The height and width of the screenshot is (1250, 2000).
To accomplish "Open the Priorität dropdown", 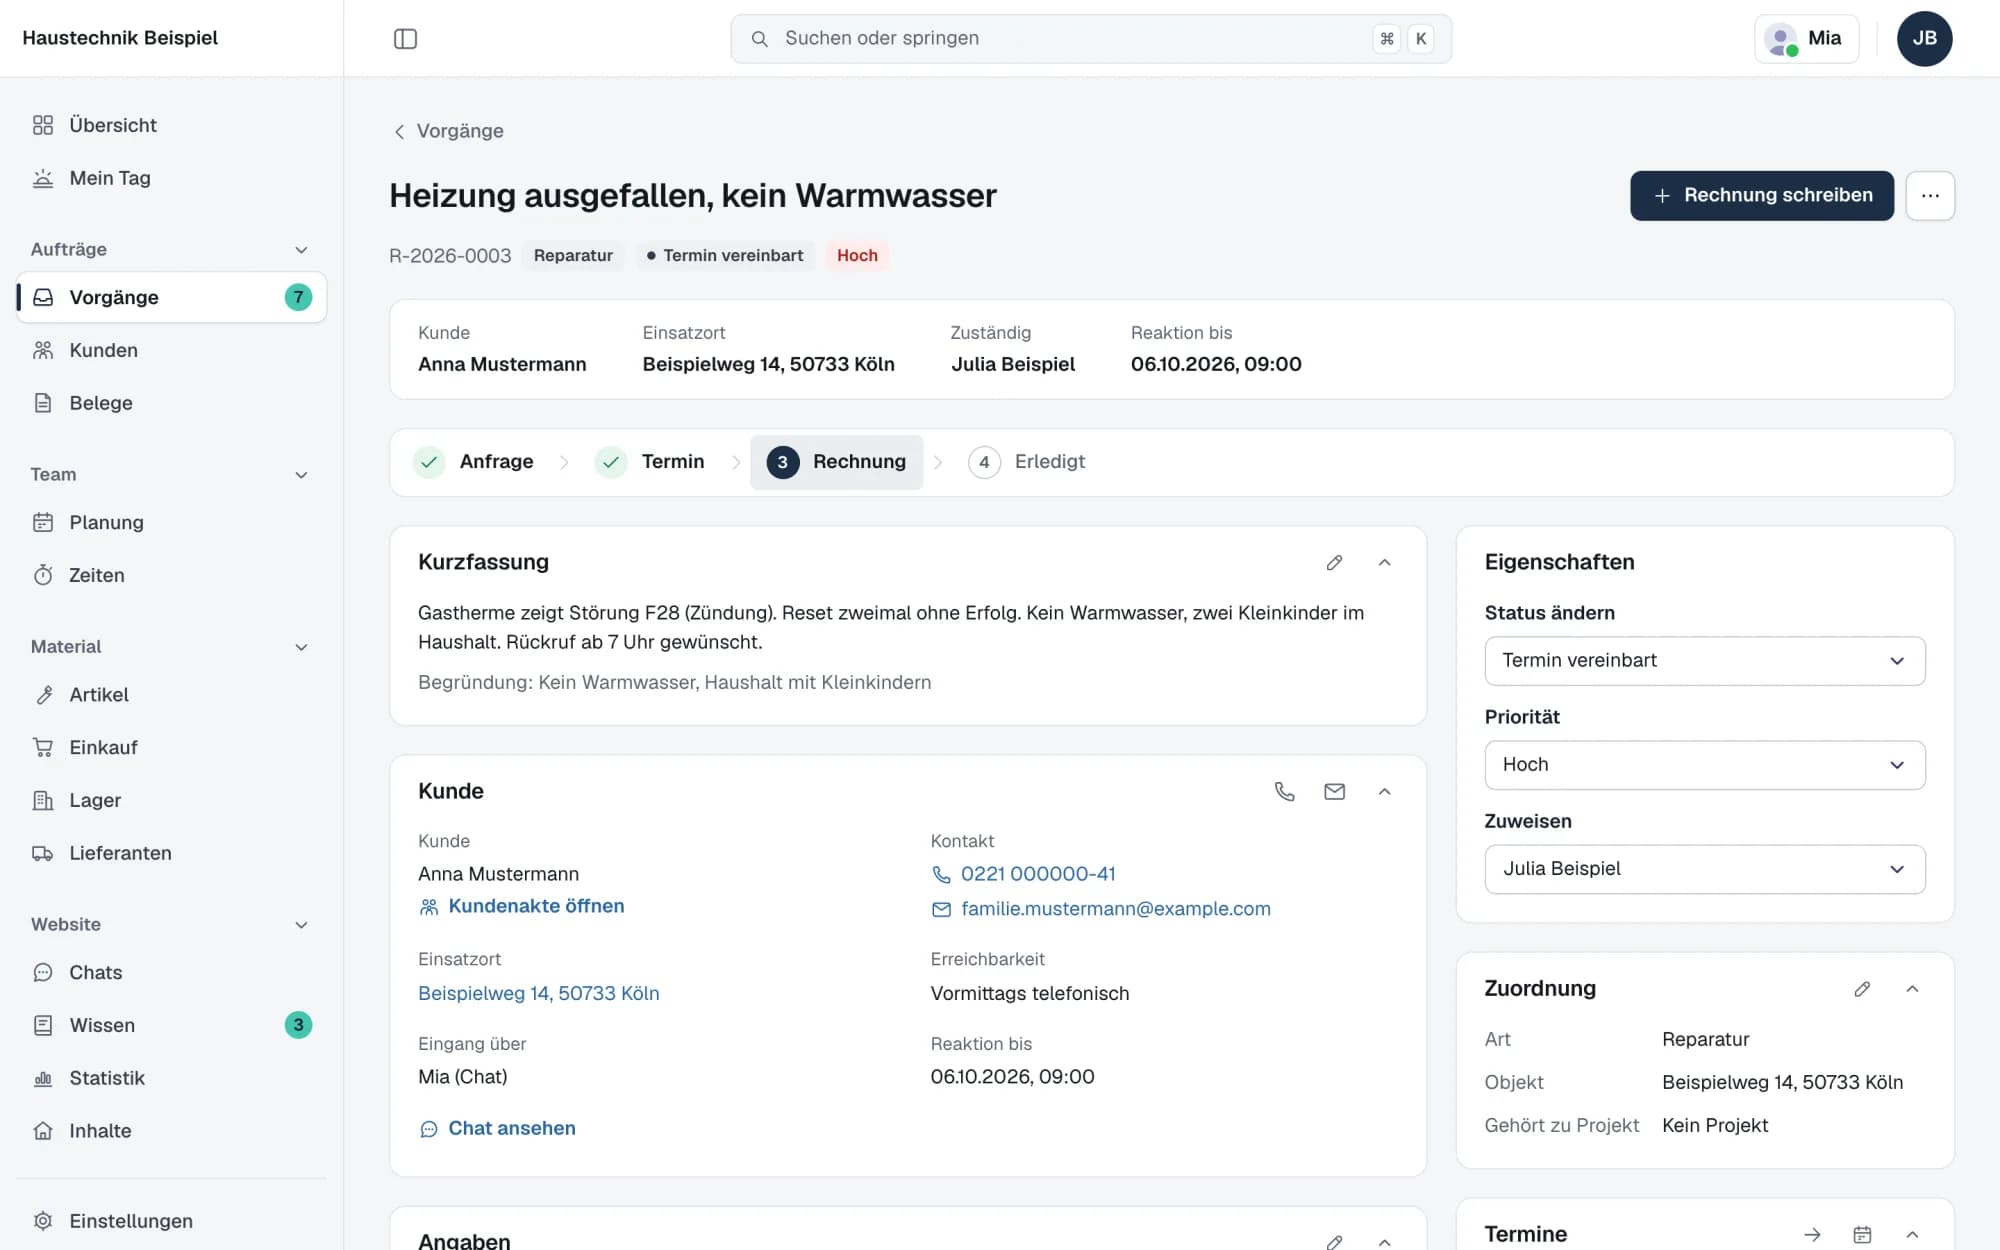I will 1705,765.
